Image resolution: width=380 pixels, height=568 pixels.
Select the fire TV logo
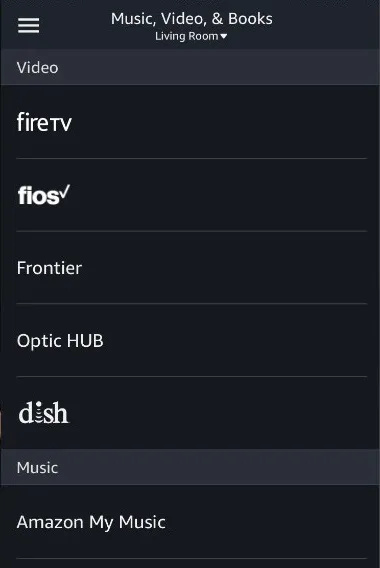44,122
